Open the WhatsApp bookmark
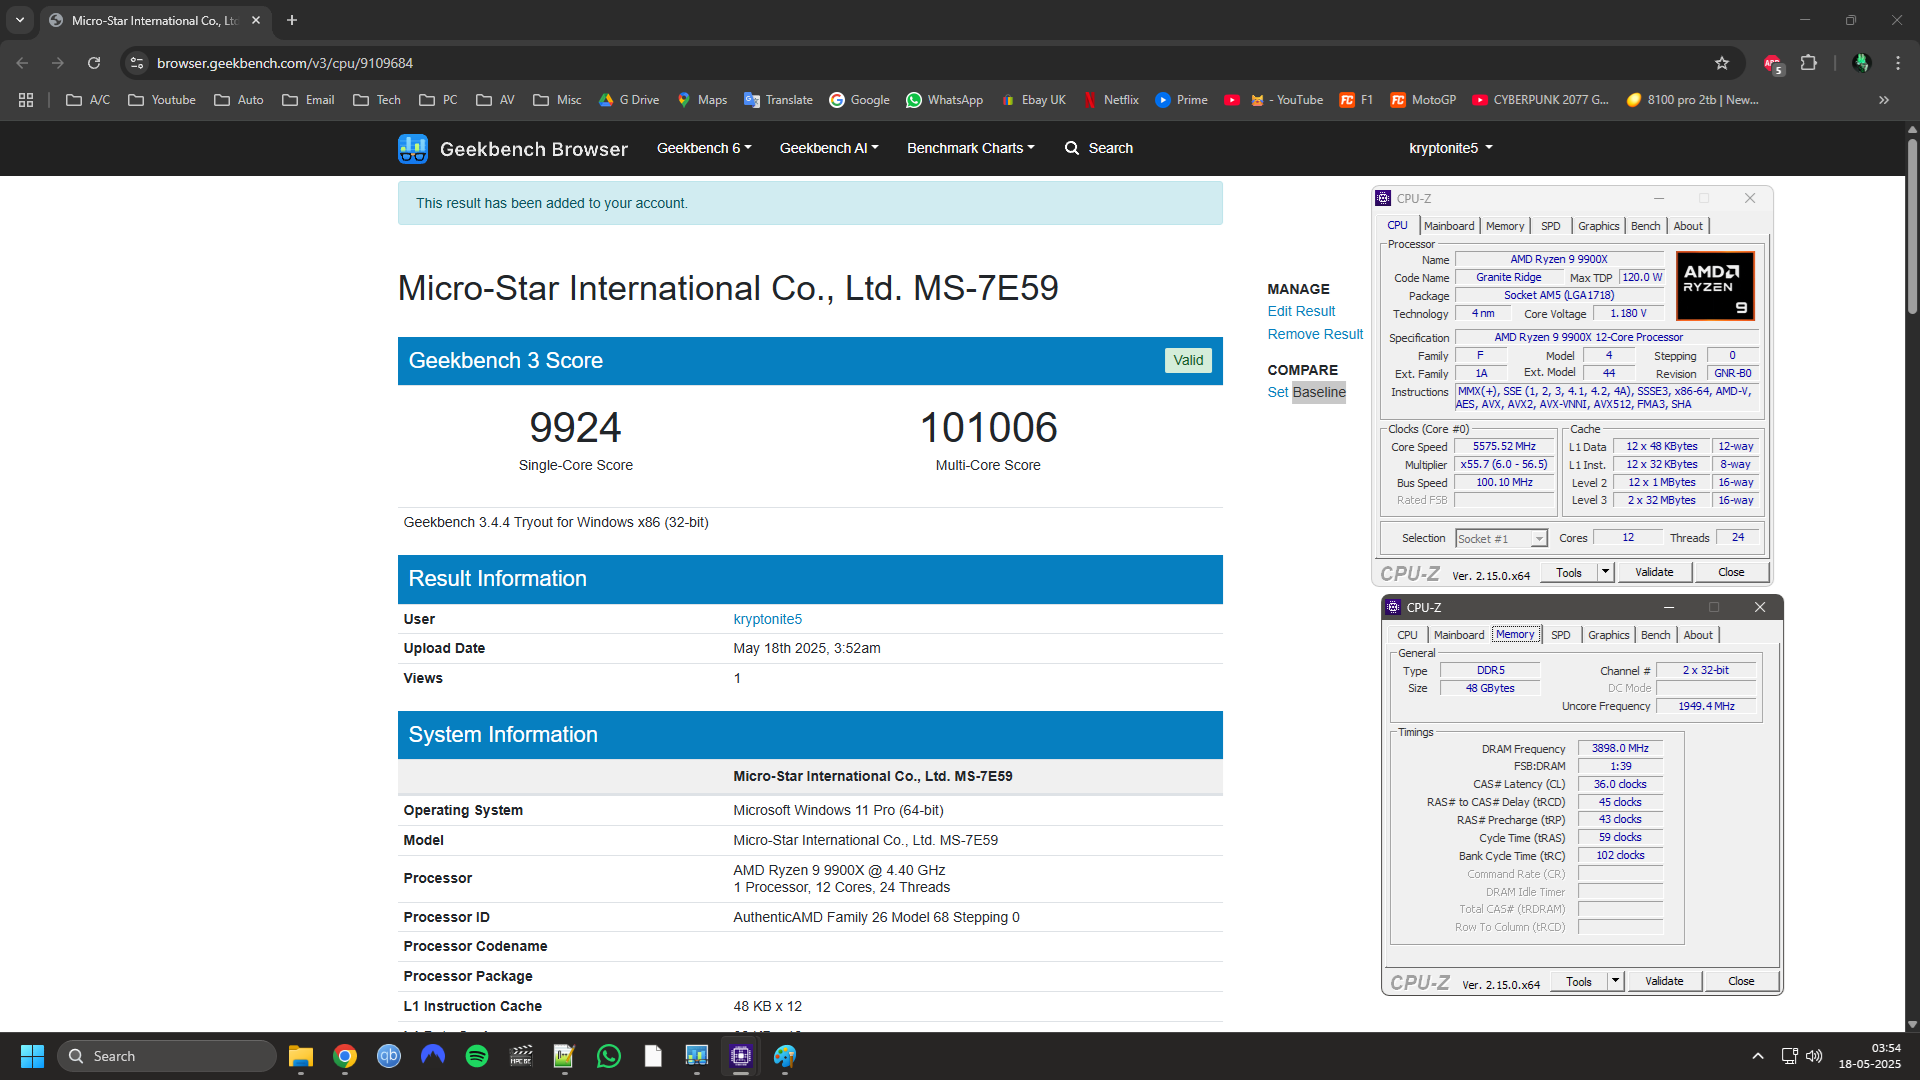 tap(944, 100)
